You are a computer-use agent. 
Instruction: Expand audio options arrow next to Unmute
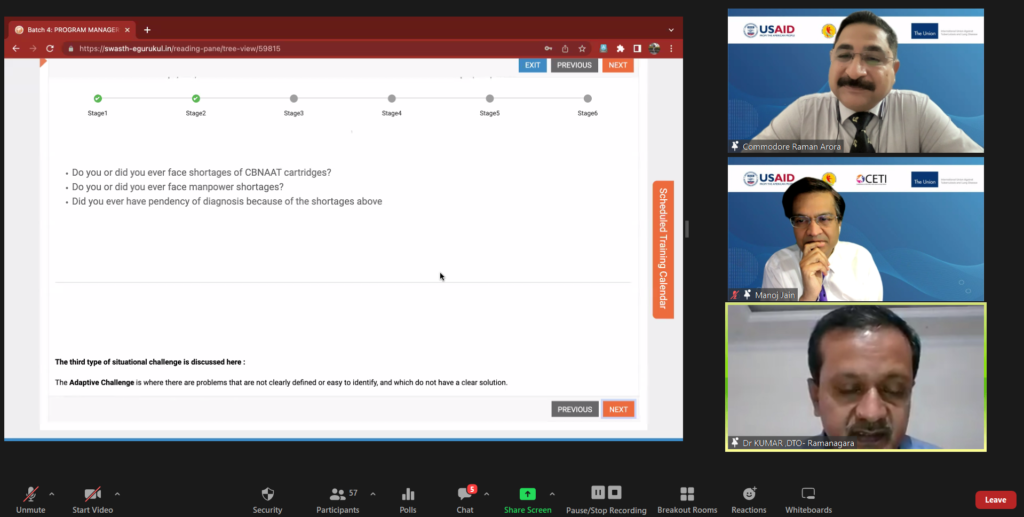click(52, 493)
